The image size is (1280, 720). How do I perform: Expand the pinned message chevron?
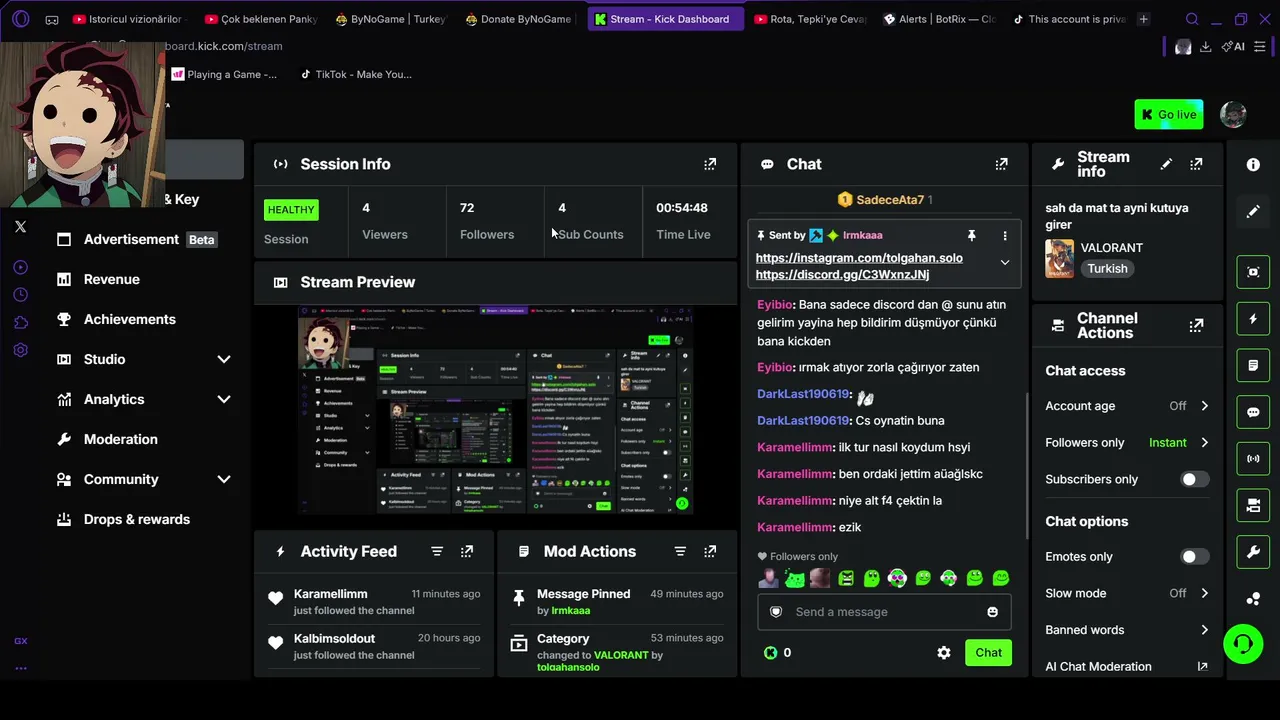(1005, 262)
